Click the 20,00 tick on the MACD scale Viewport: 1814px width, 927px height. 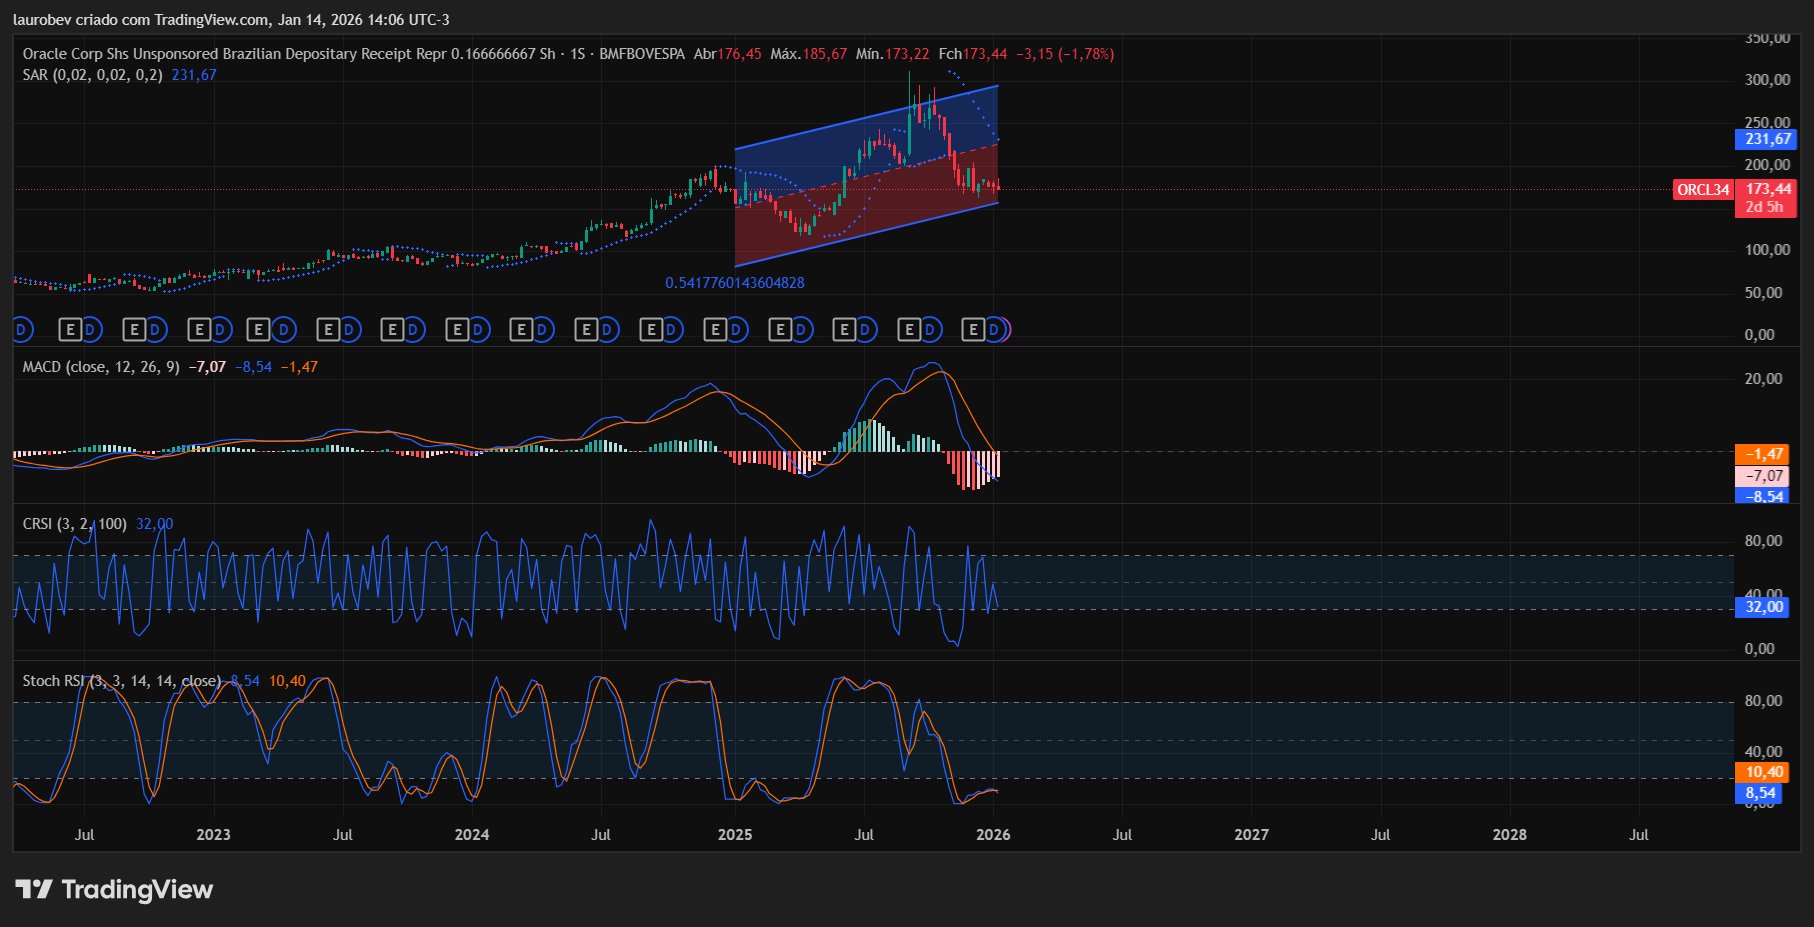click(x=1763, y=379)
